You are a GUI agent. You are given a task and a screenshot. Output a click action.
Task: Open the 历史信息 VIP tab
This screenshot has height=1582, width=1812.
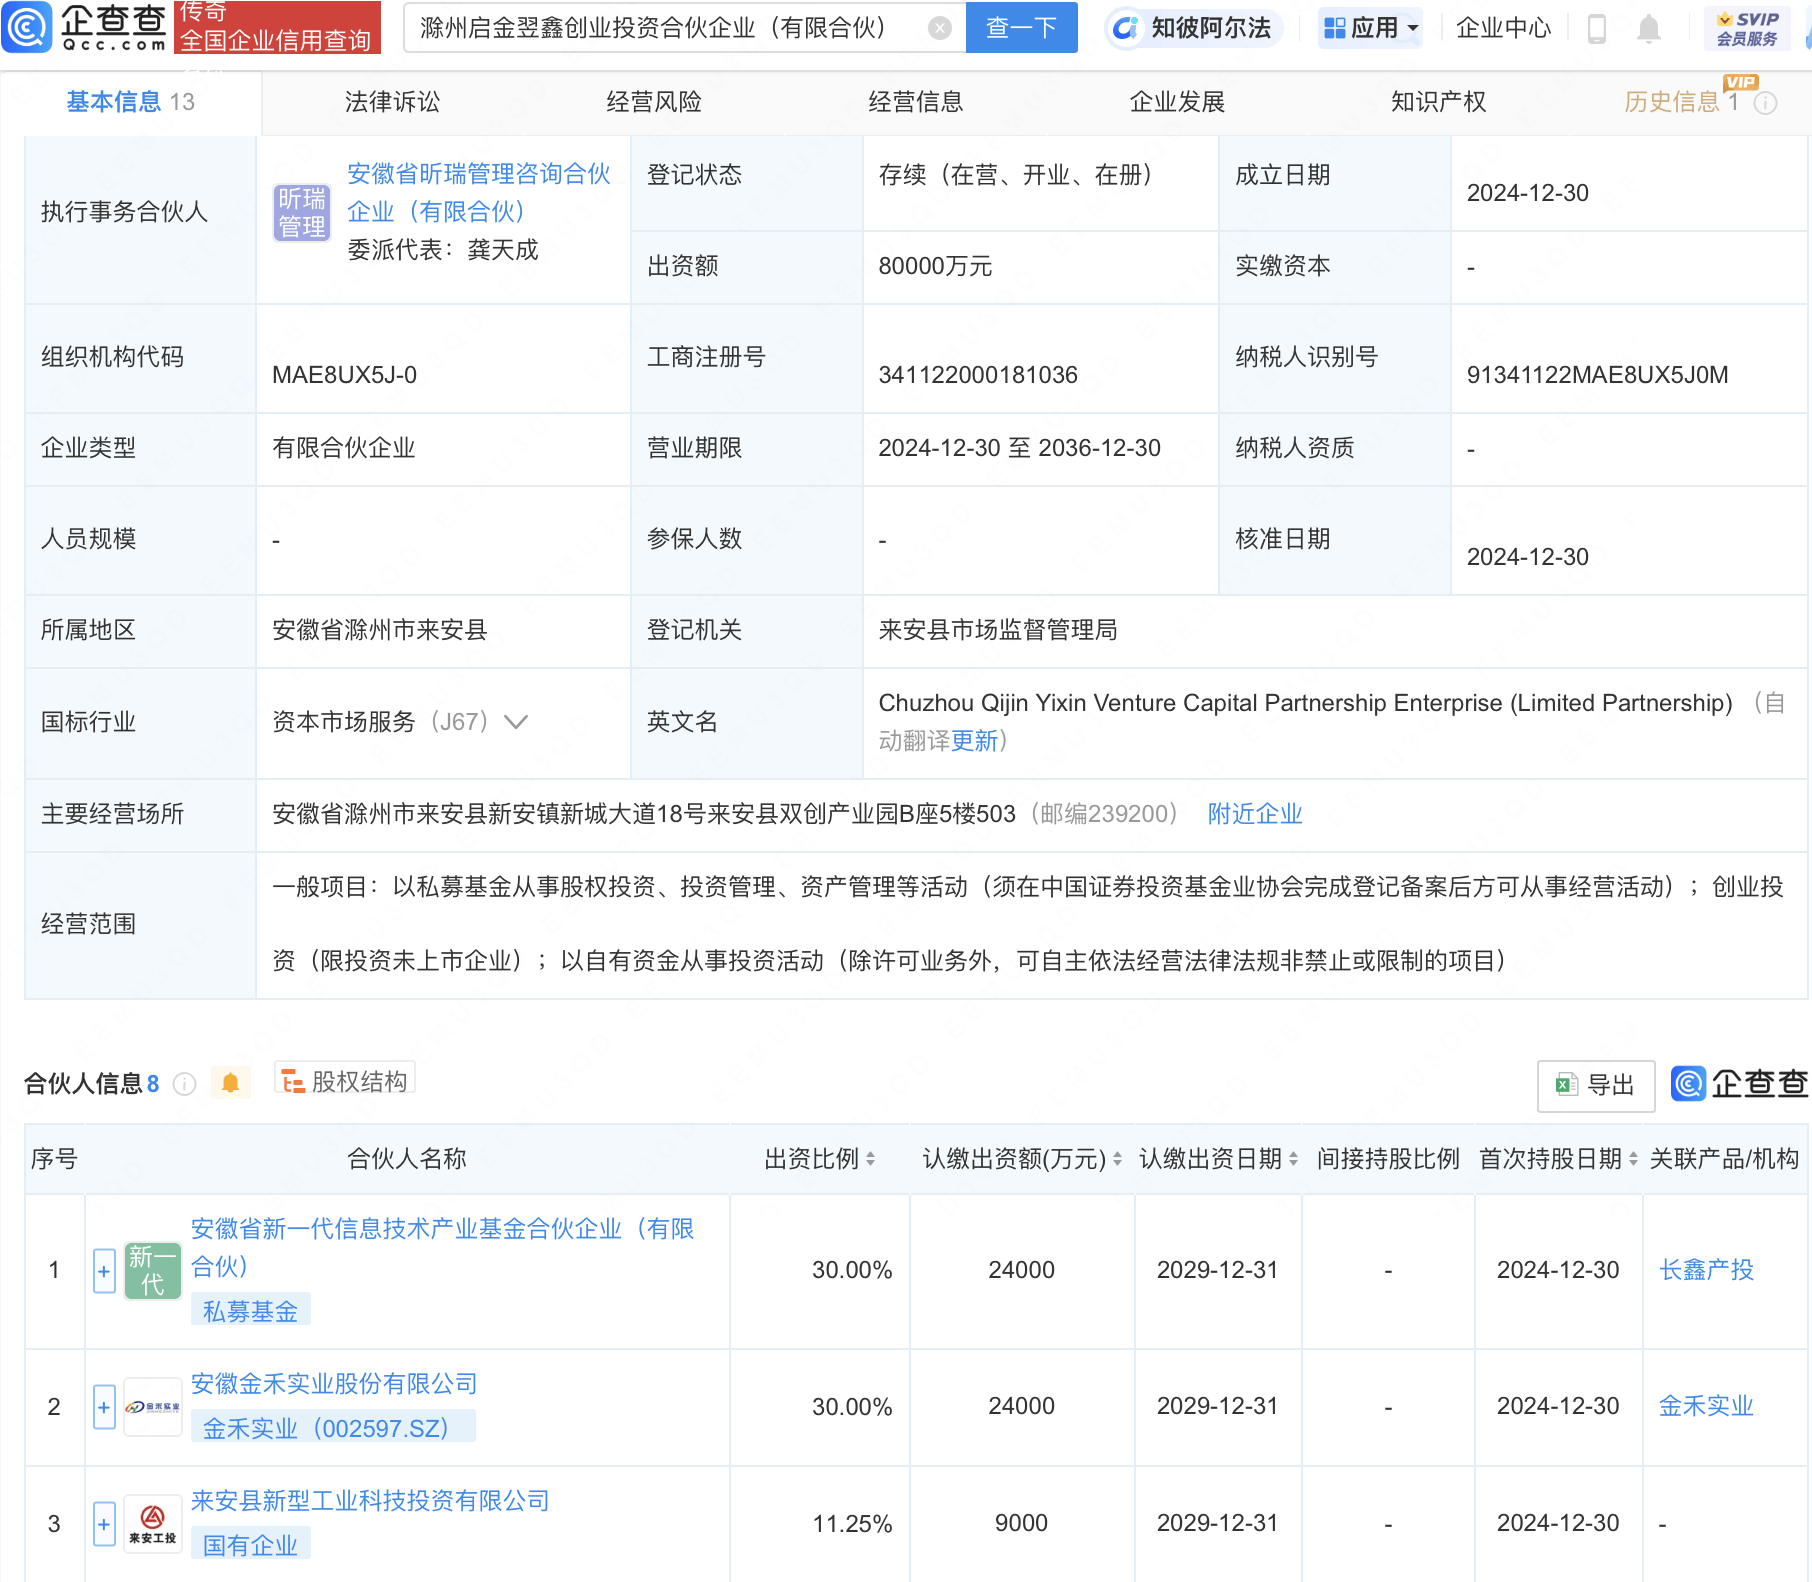coord(1682,102)
